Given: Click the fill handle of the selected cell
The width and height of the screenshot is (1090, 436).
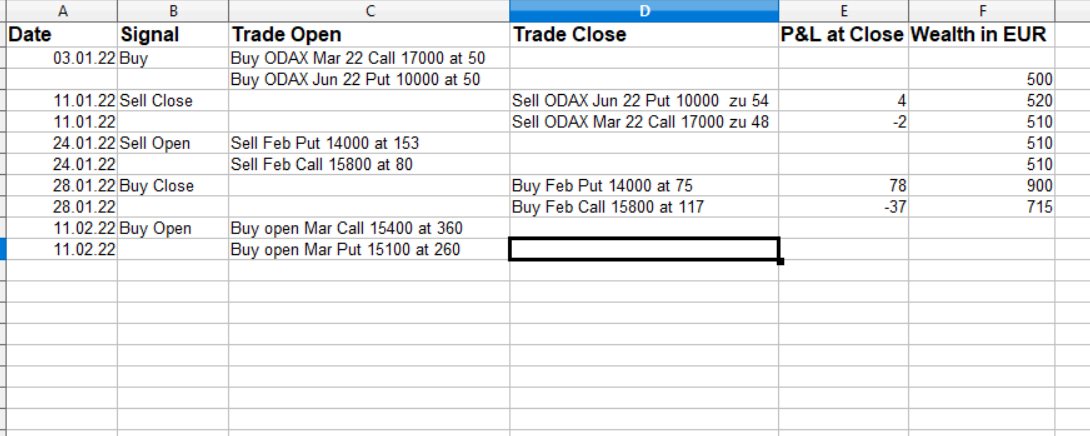Looking at the screenshot, I should point(780,261).
